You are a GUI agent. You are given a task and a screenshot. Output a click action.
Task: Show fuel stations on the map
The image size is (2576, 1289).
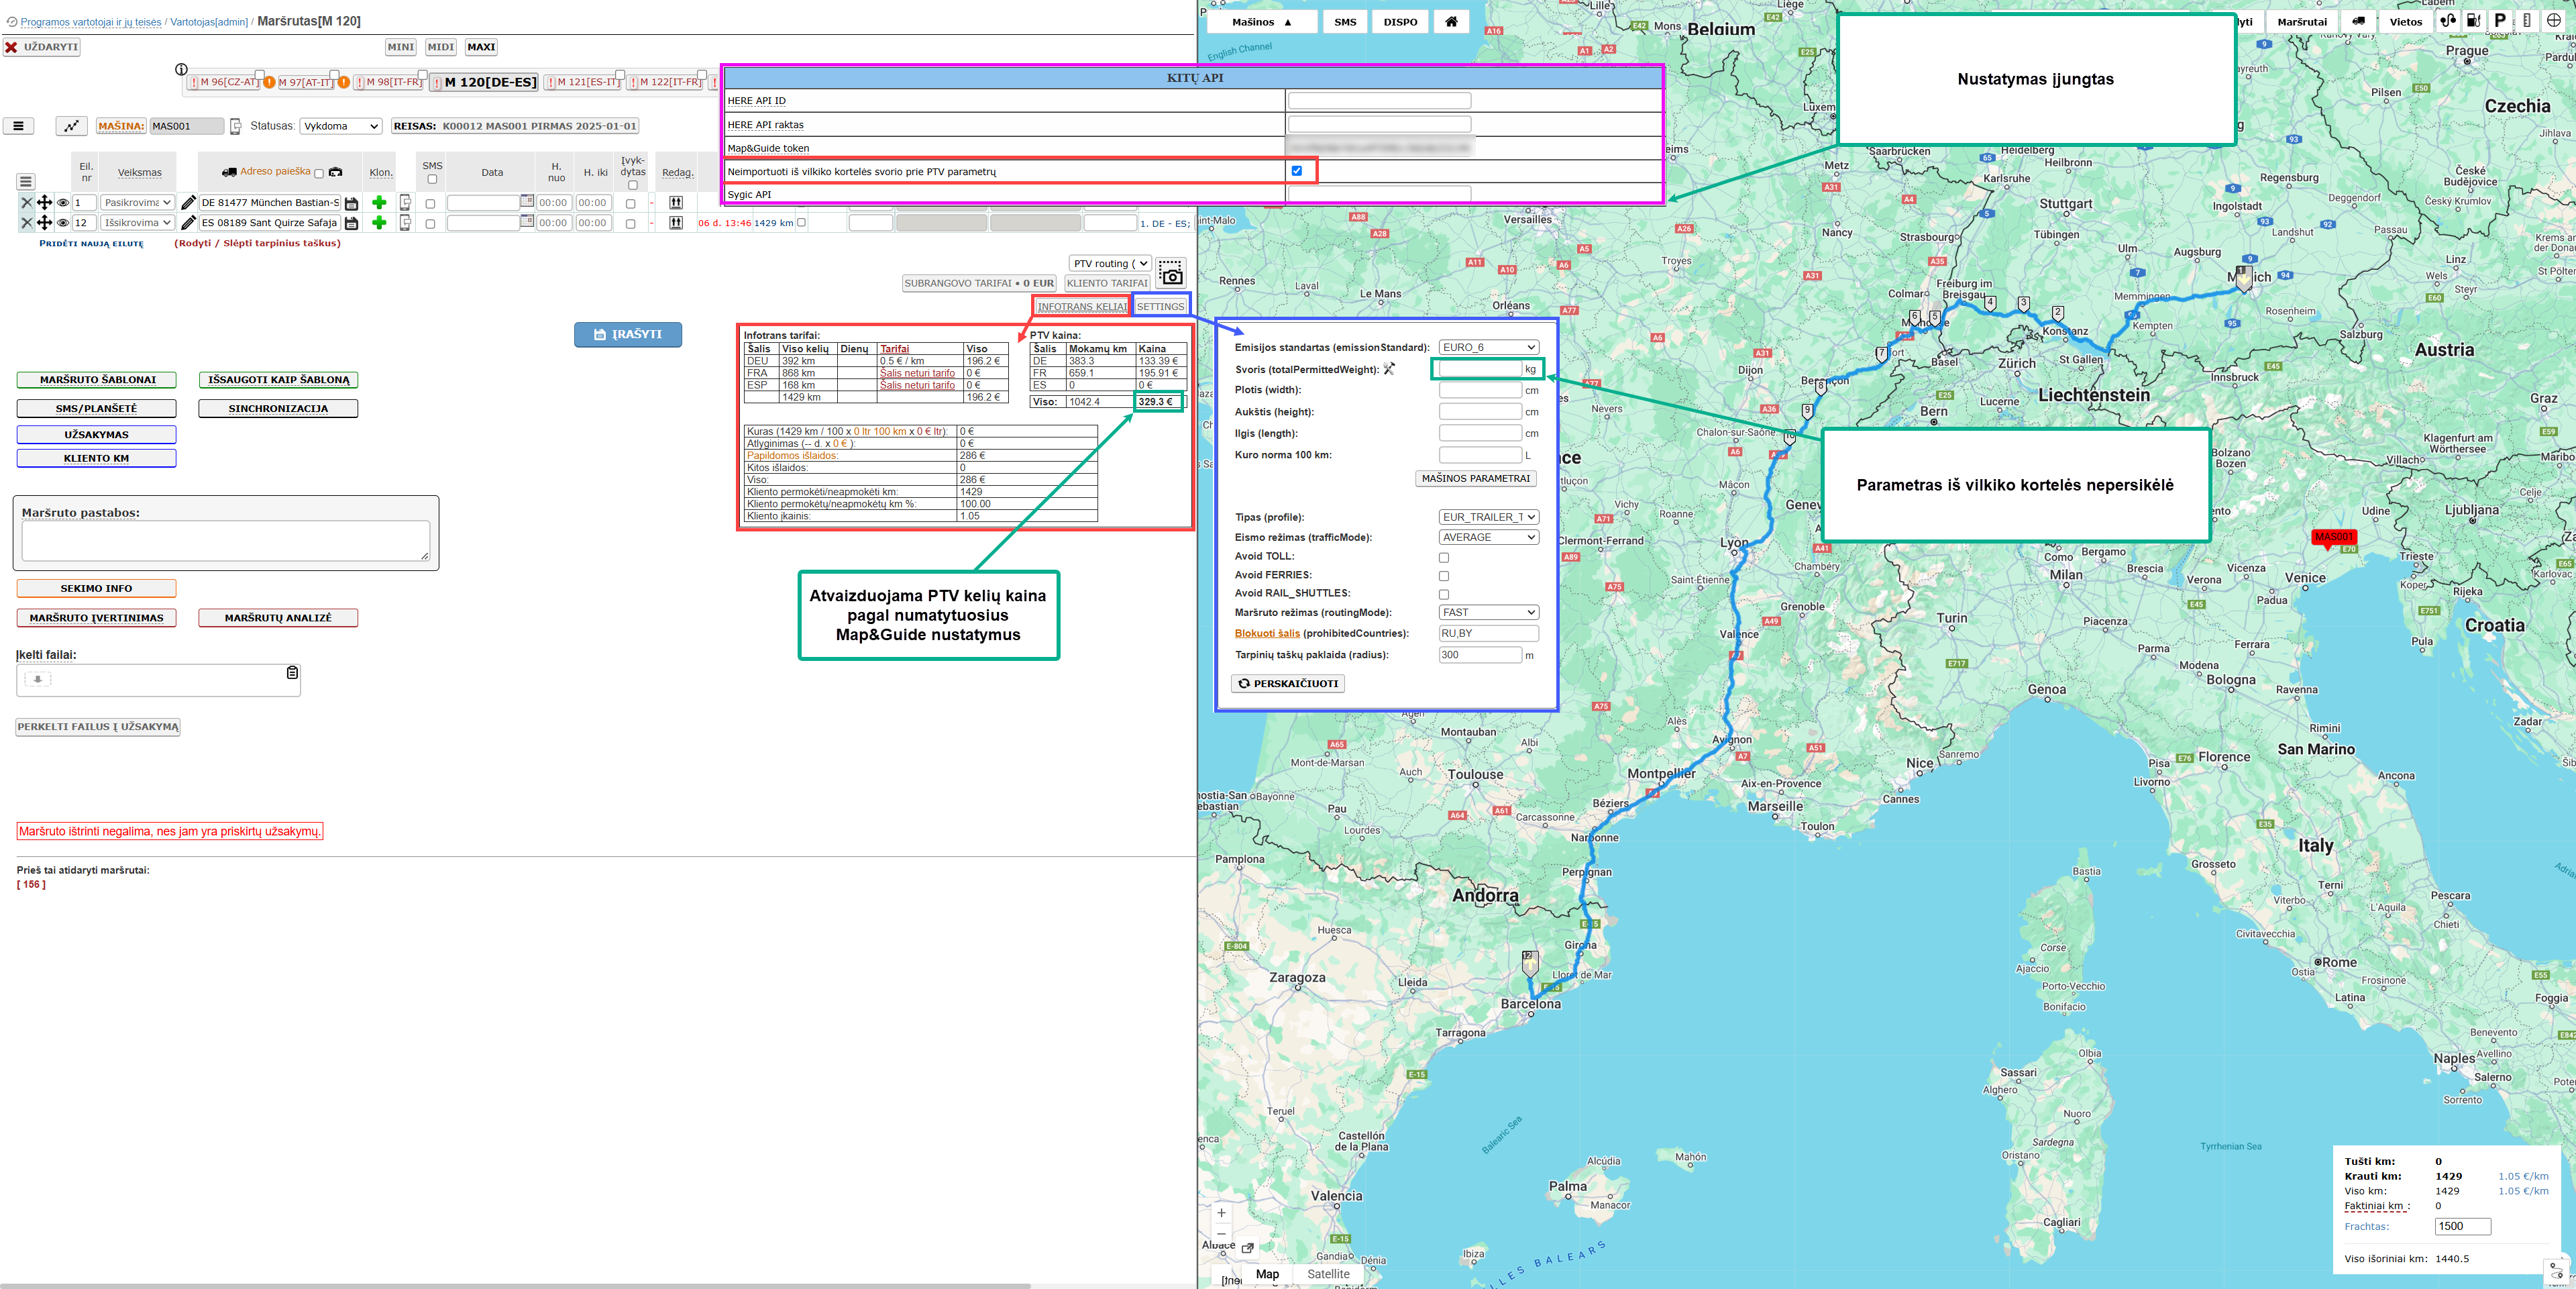click(x=2473, y=20)
